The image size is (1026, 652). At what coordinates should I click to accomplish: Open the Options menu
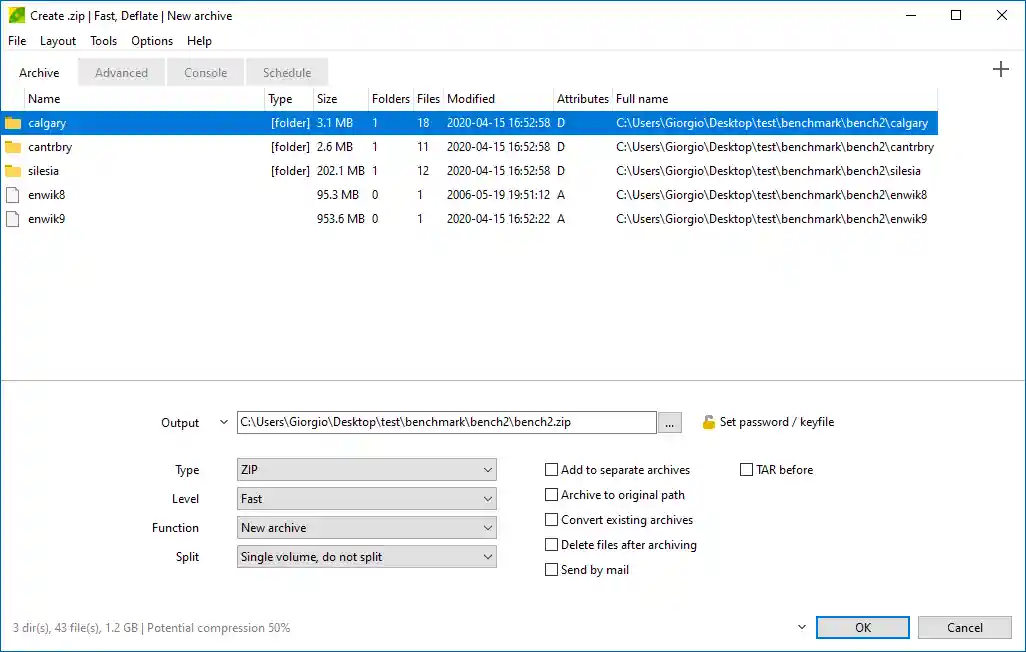click(151, 41)
